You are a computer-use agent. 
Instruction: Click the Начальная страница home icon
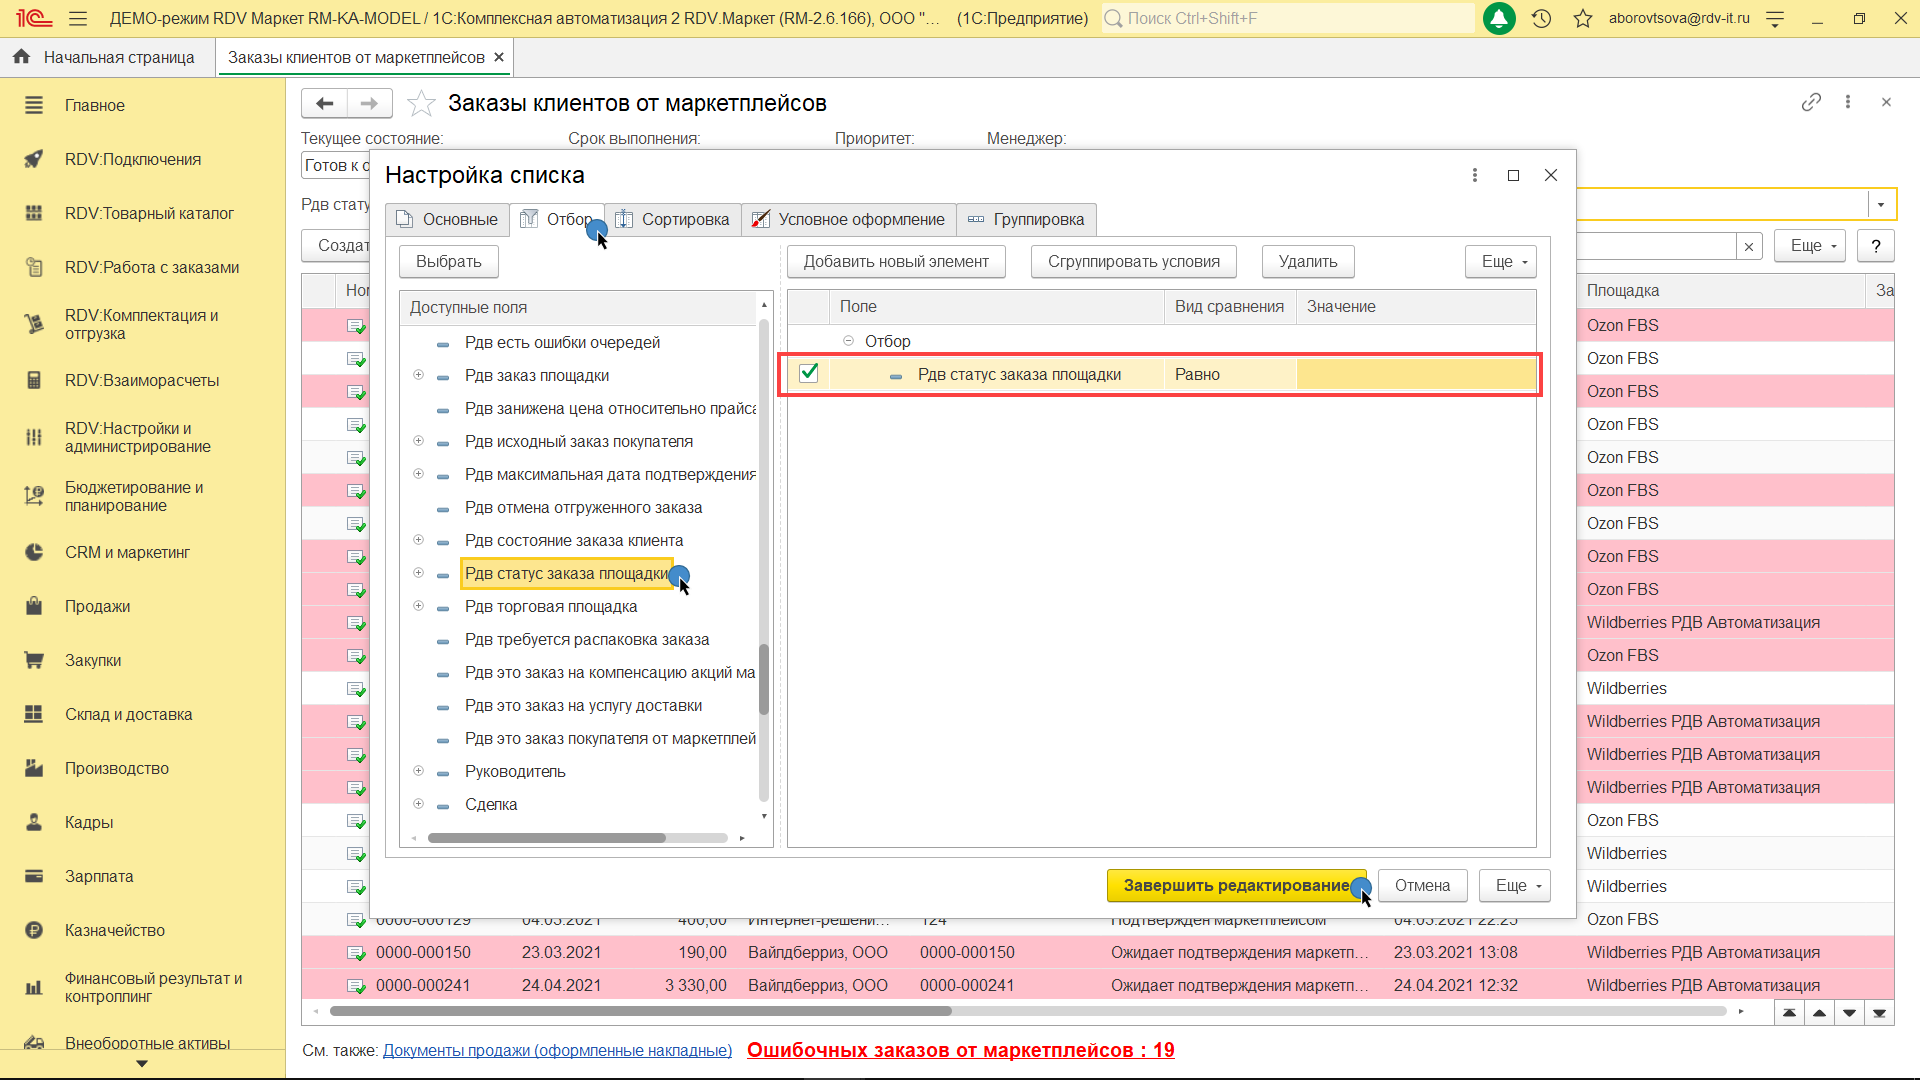click(x=21, y=57)
